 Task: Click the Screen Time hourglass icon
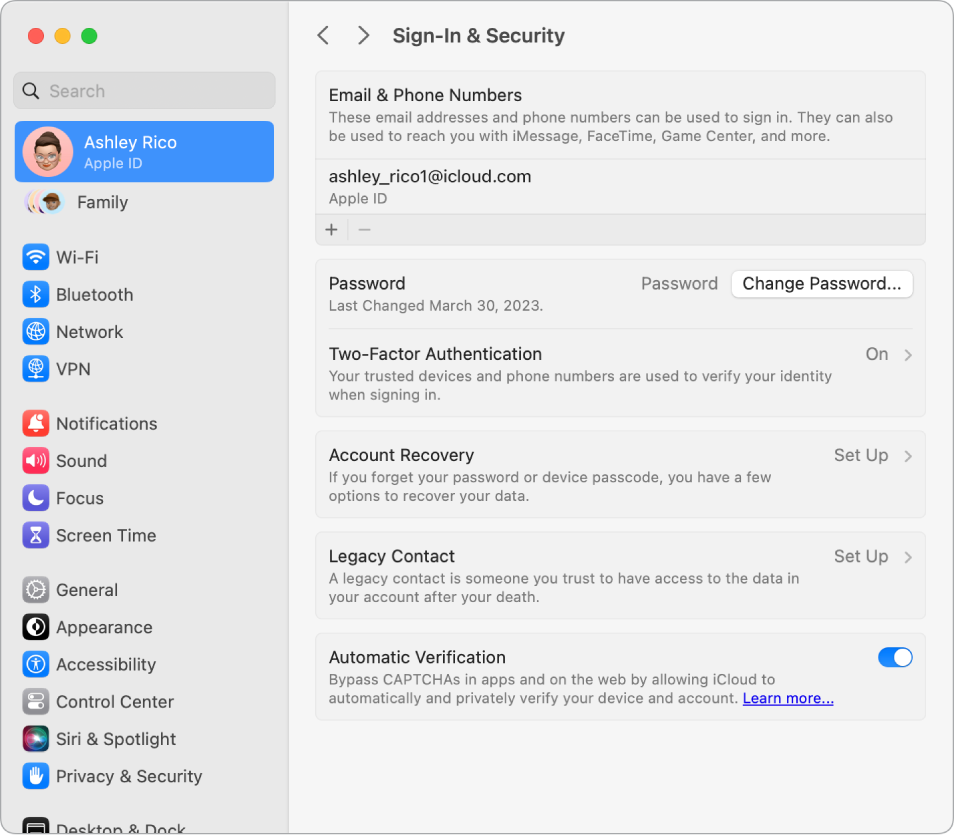(35, 535)
